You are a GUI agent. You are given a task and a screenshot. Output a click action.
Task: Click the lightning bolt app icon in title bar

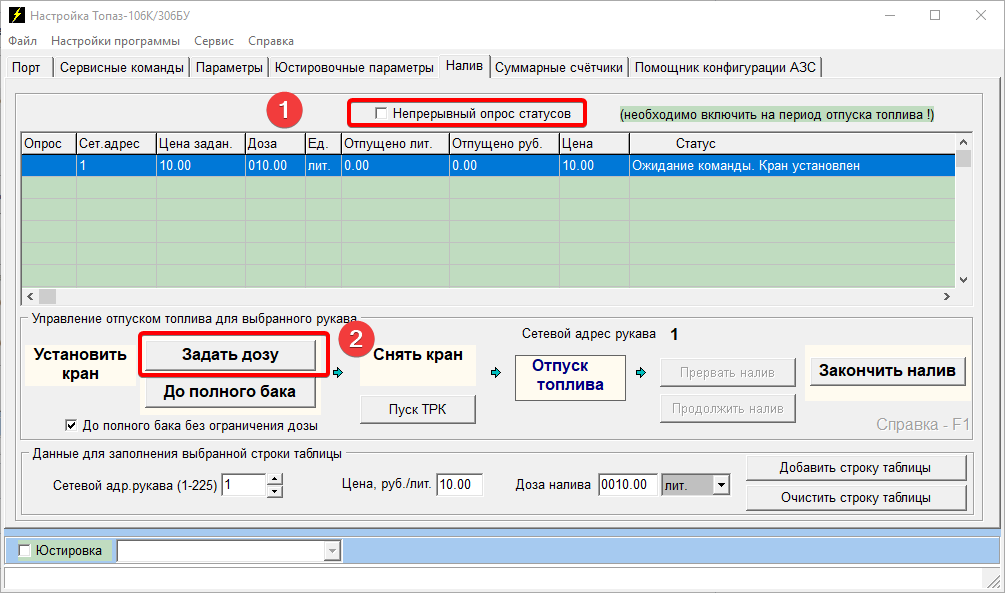click(16, 15)
